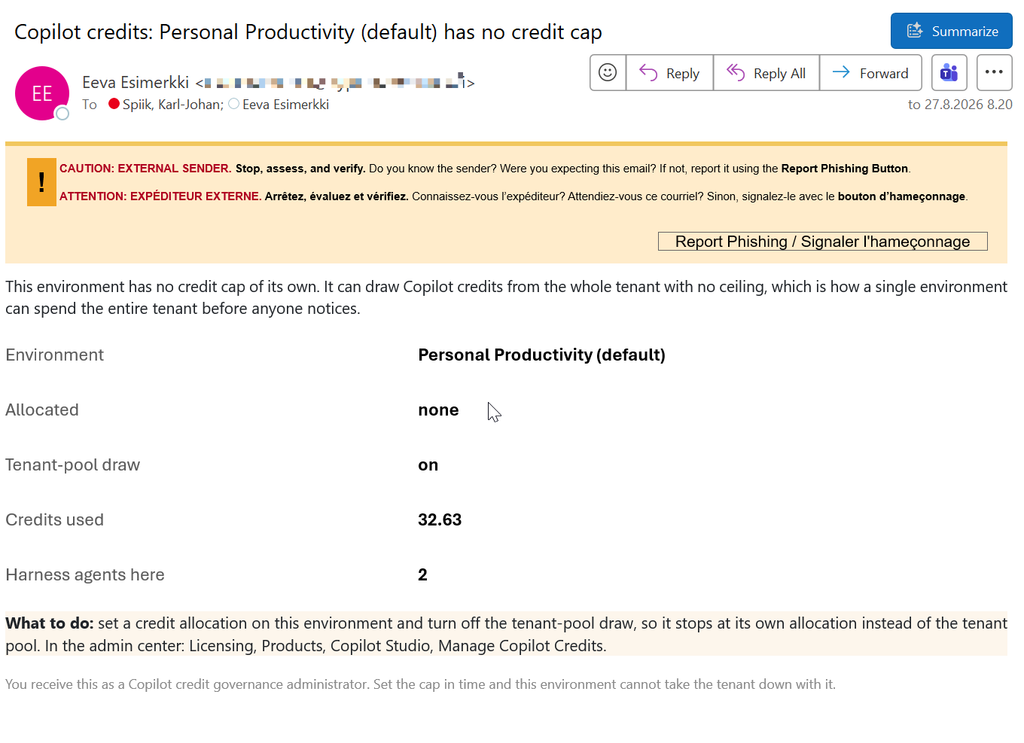The width and height of the screenshot is (1024, 743).
Task: Select recipient Spiik, Karl-Johan
Action: pos(172,104)
